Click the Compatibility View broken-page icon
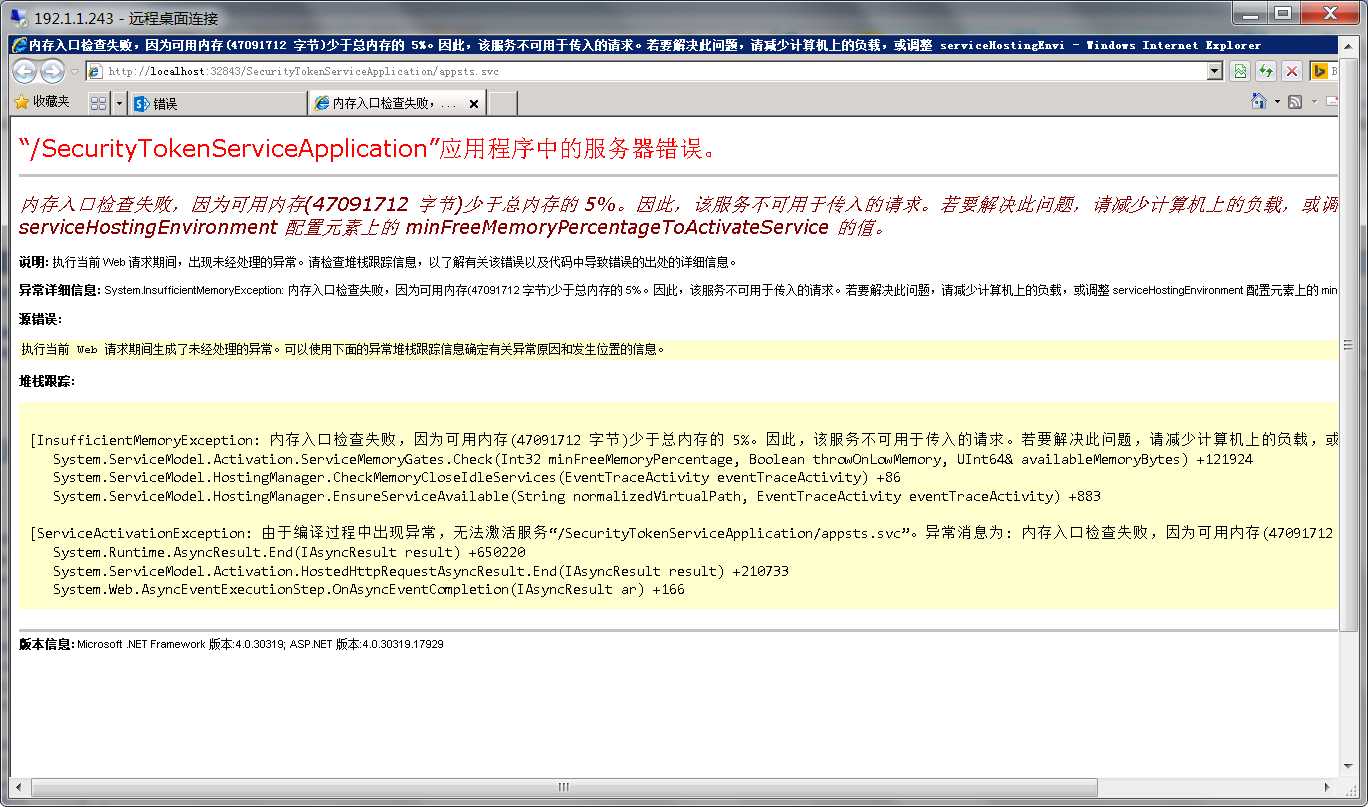The width and height of the screenshot is (1368, 807). 1241,71
